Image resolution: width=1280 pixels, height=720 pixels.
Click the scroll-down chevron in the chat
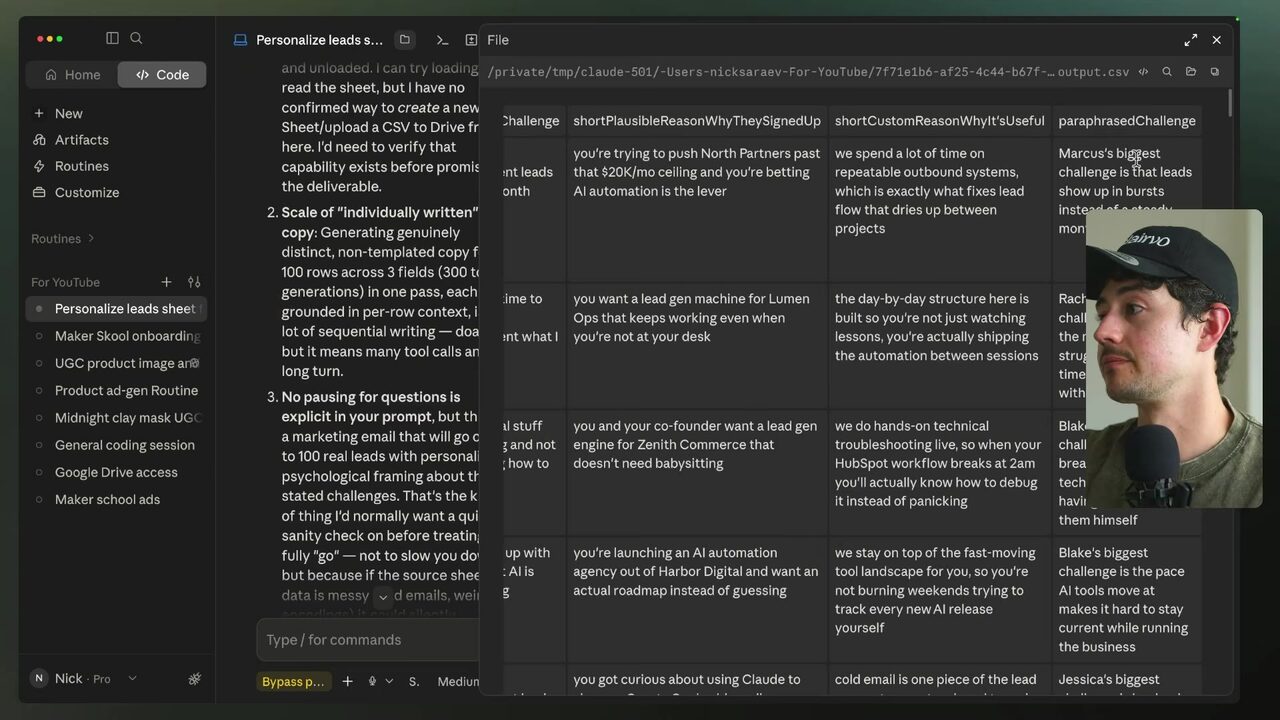coord(382,597)
